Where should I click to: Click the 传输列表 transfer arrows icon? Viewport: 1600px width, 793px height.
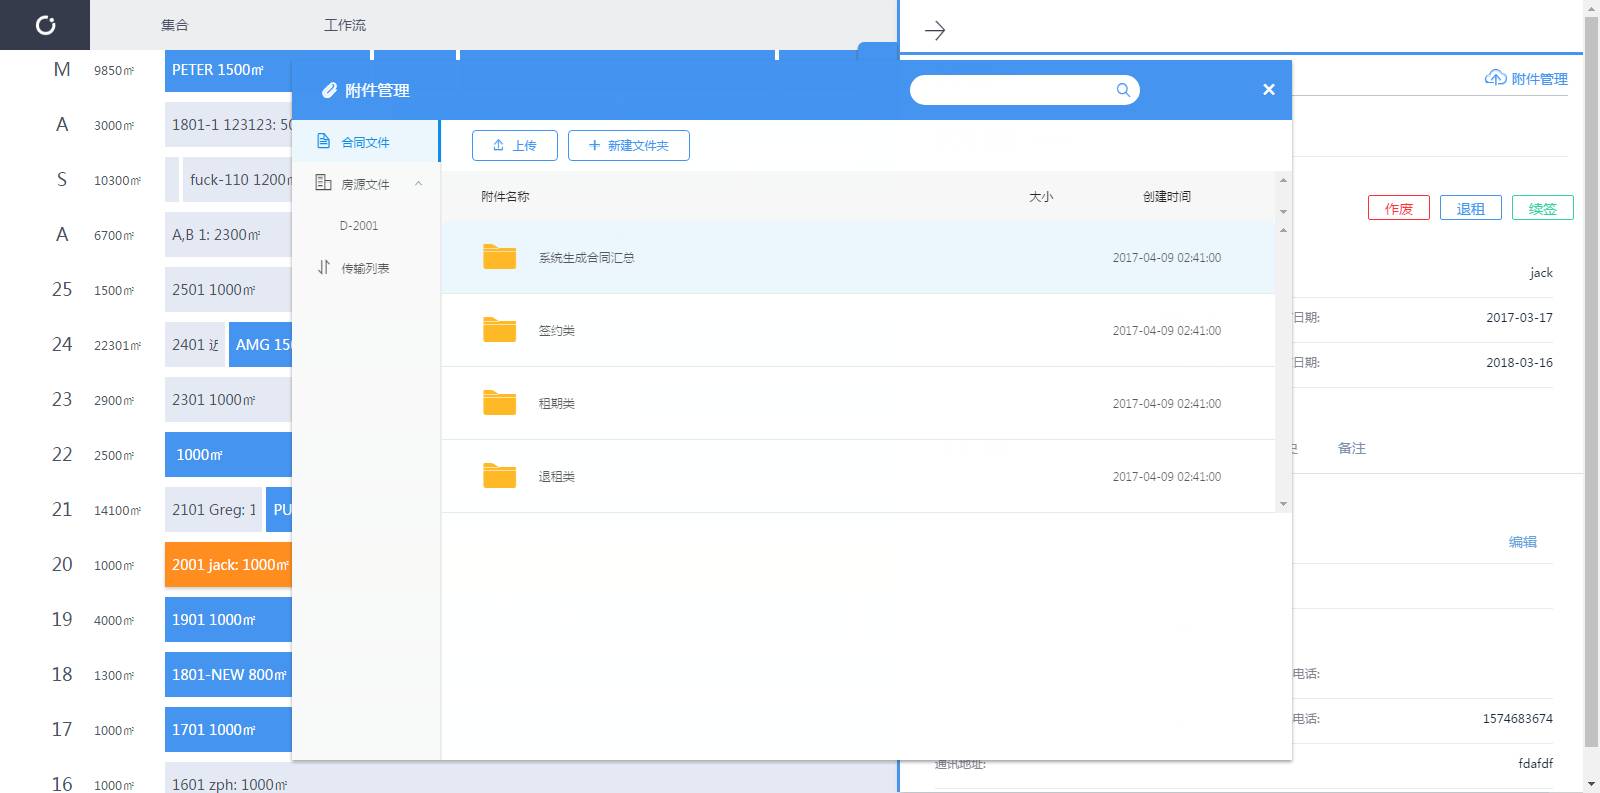tap(323, 267)
